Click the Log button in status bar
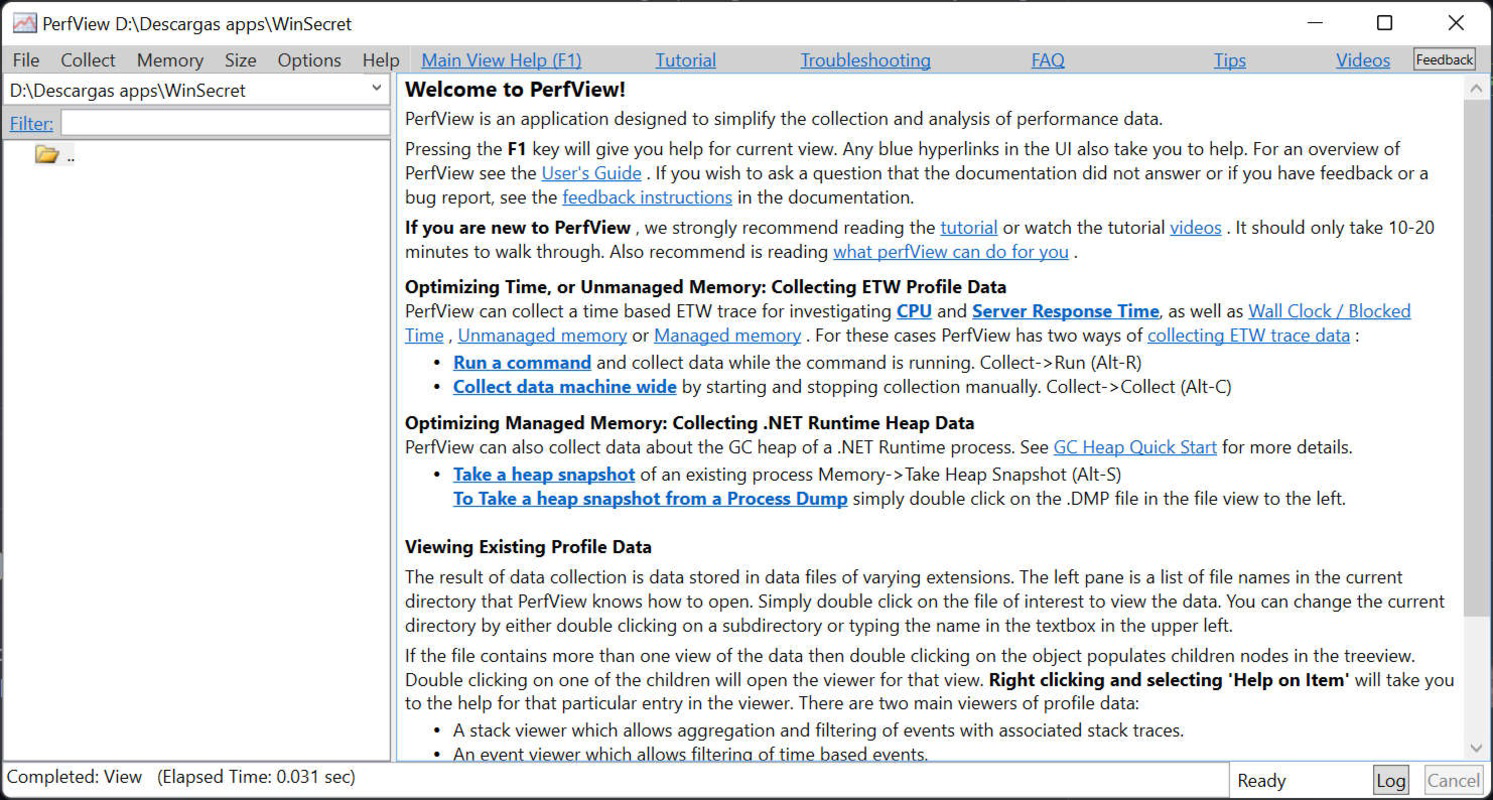Image resolution: width=1493 pixels, height=800 pixels. coord(1391,779)
